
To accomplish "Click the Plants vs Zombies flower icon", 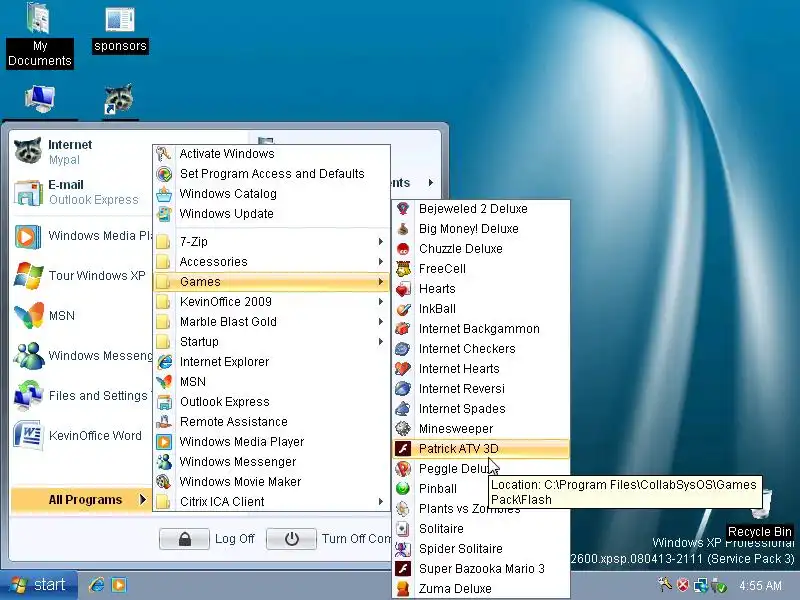I will (x=403, y=509).
